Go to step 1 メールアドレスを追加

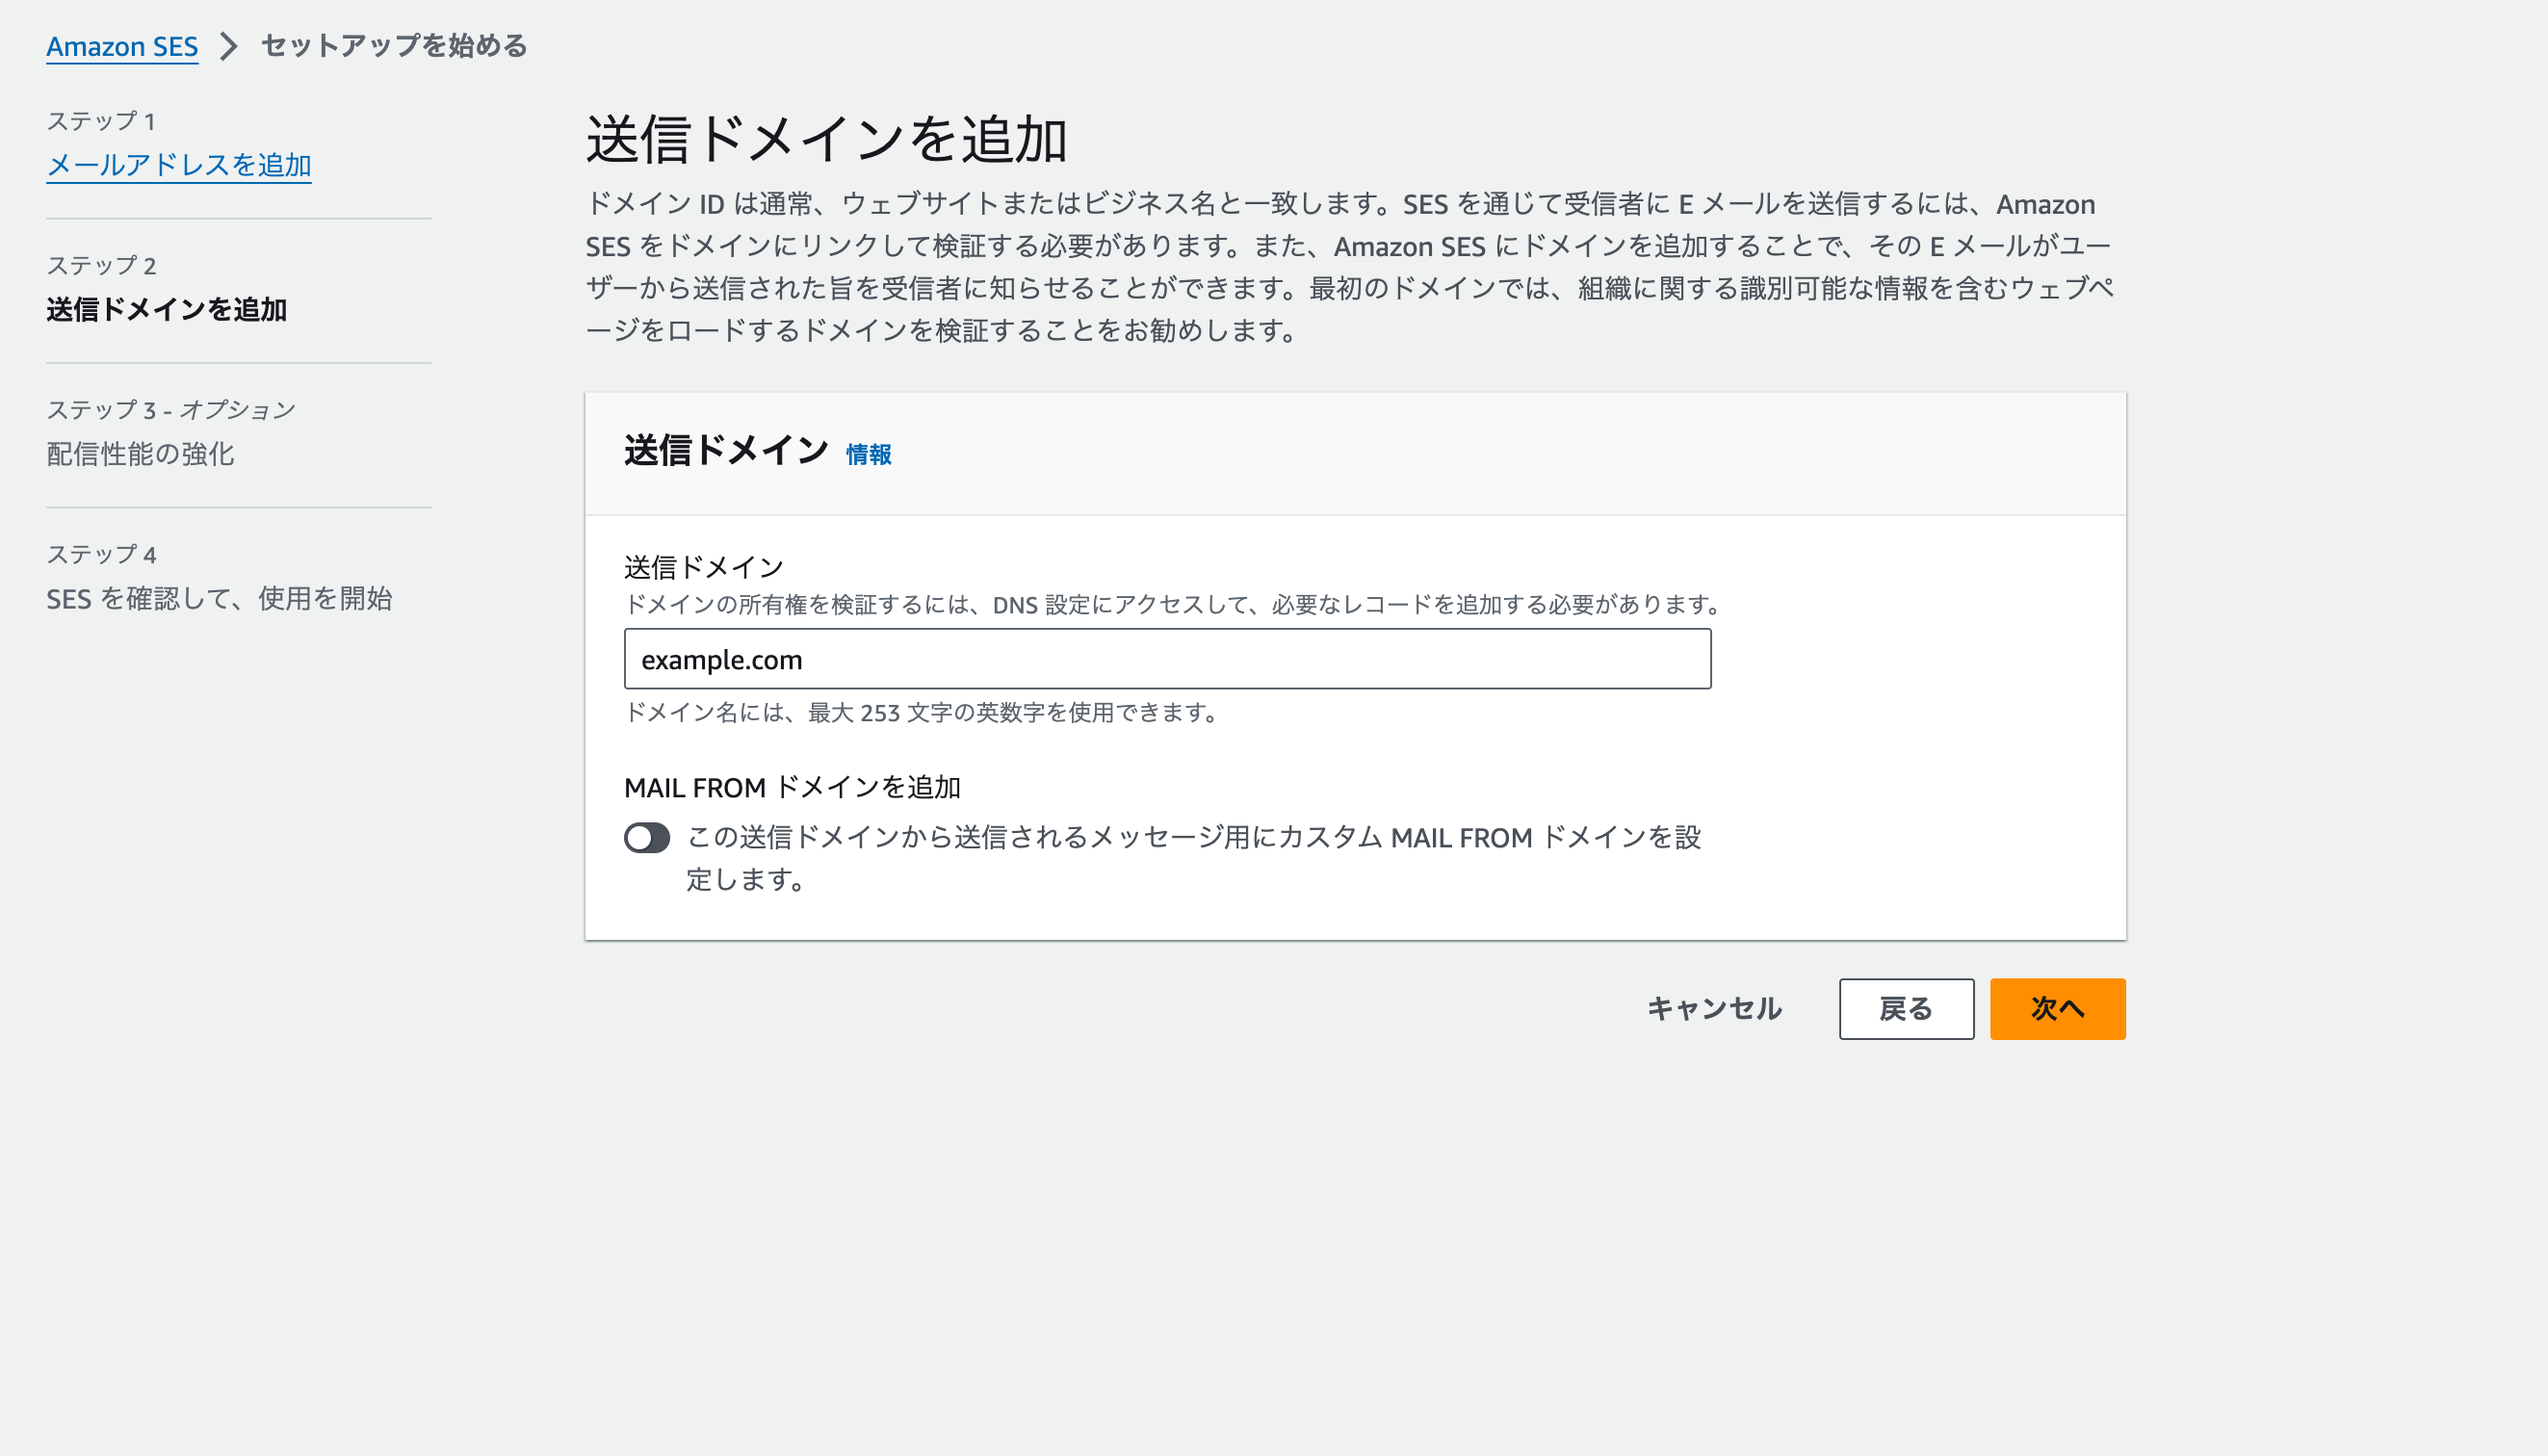point(178,167)
